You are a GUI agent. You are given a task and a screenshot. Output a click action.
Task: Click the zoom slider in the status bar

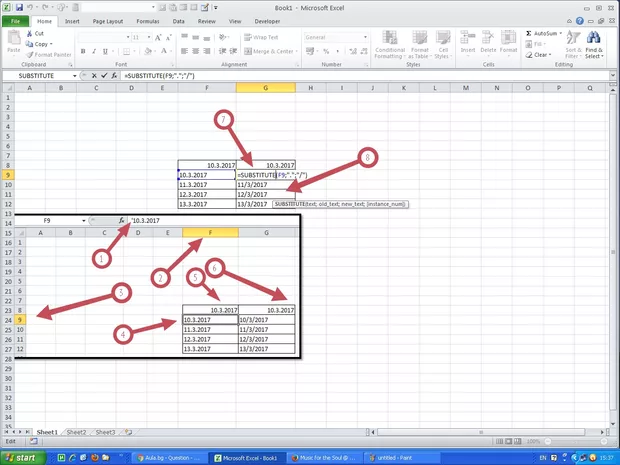tap(575, 441)
